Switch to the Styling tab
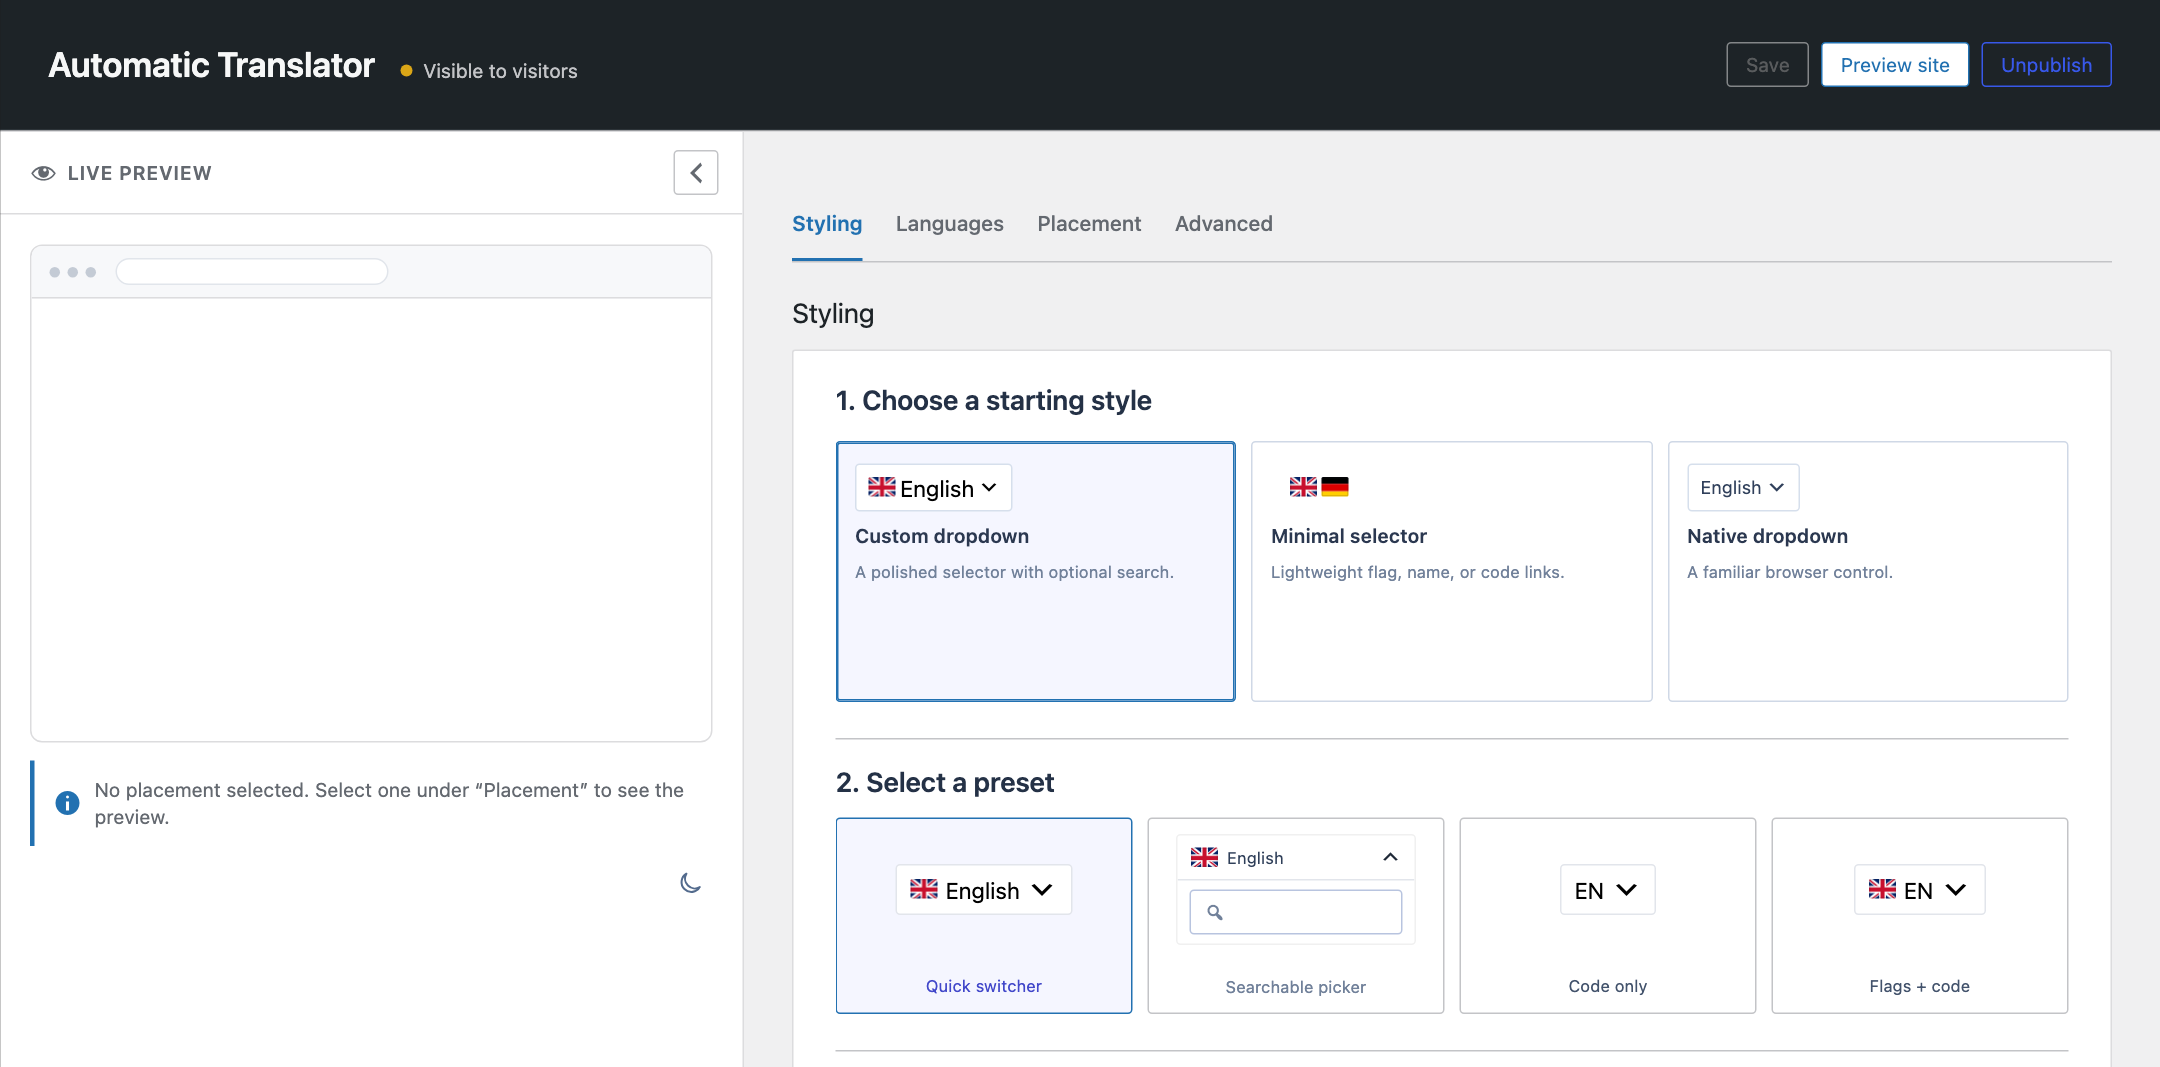Screen dimensions: 2160x1067 827,224
